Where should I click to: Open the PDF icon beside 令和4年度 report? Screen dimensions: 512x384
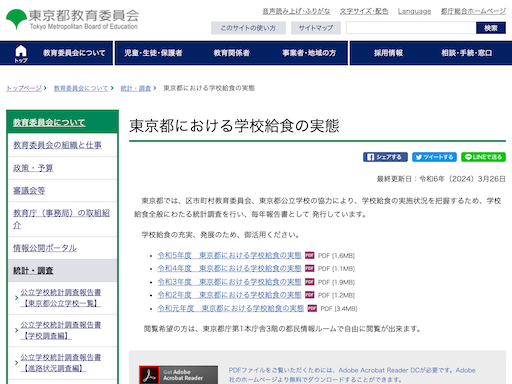pos(310,268)
